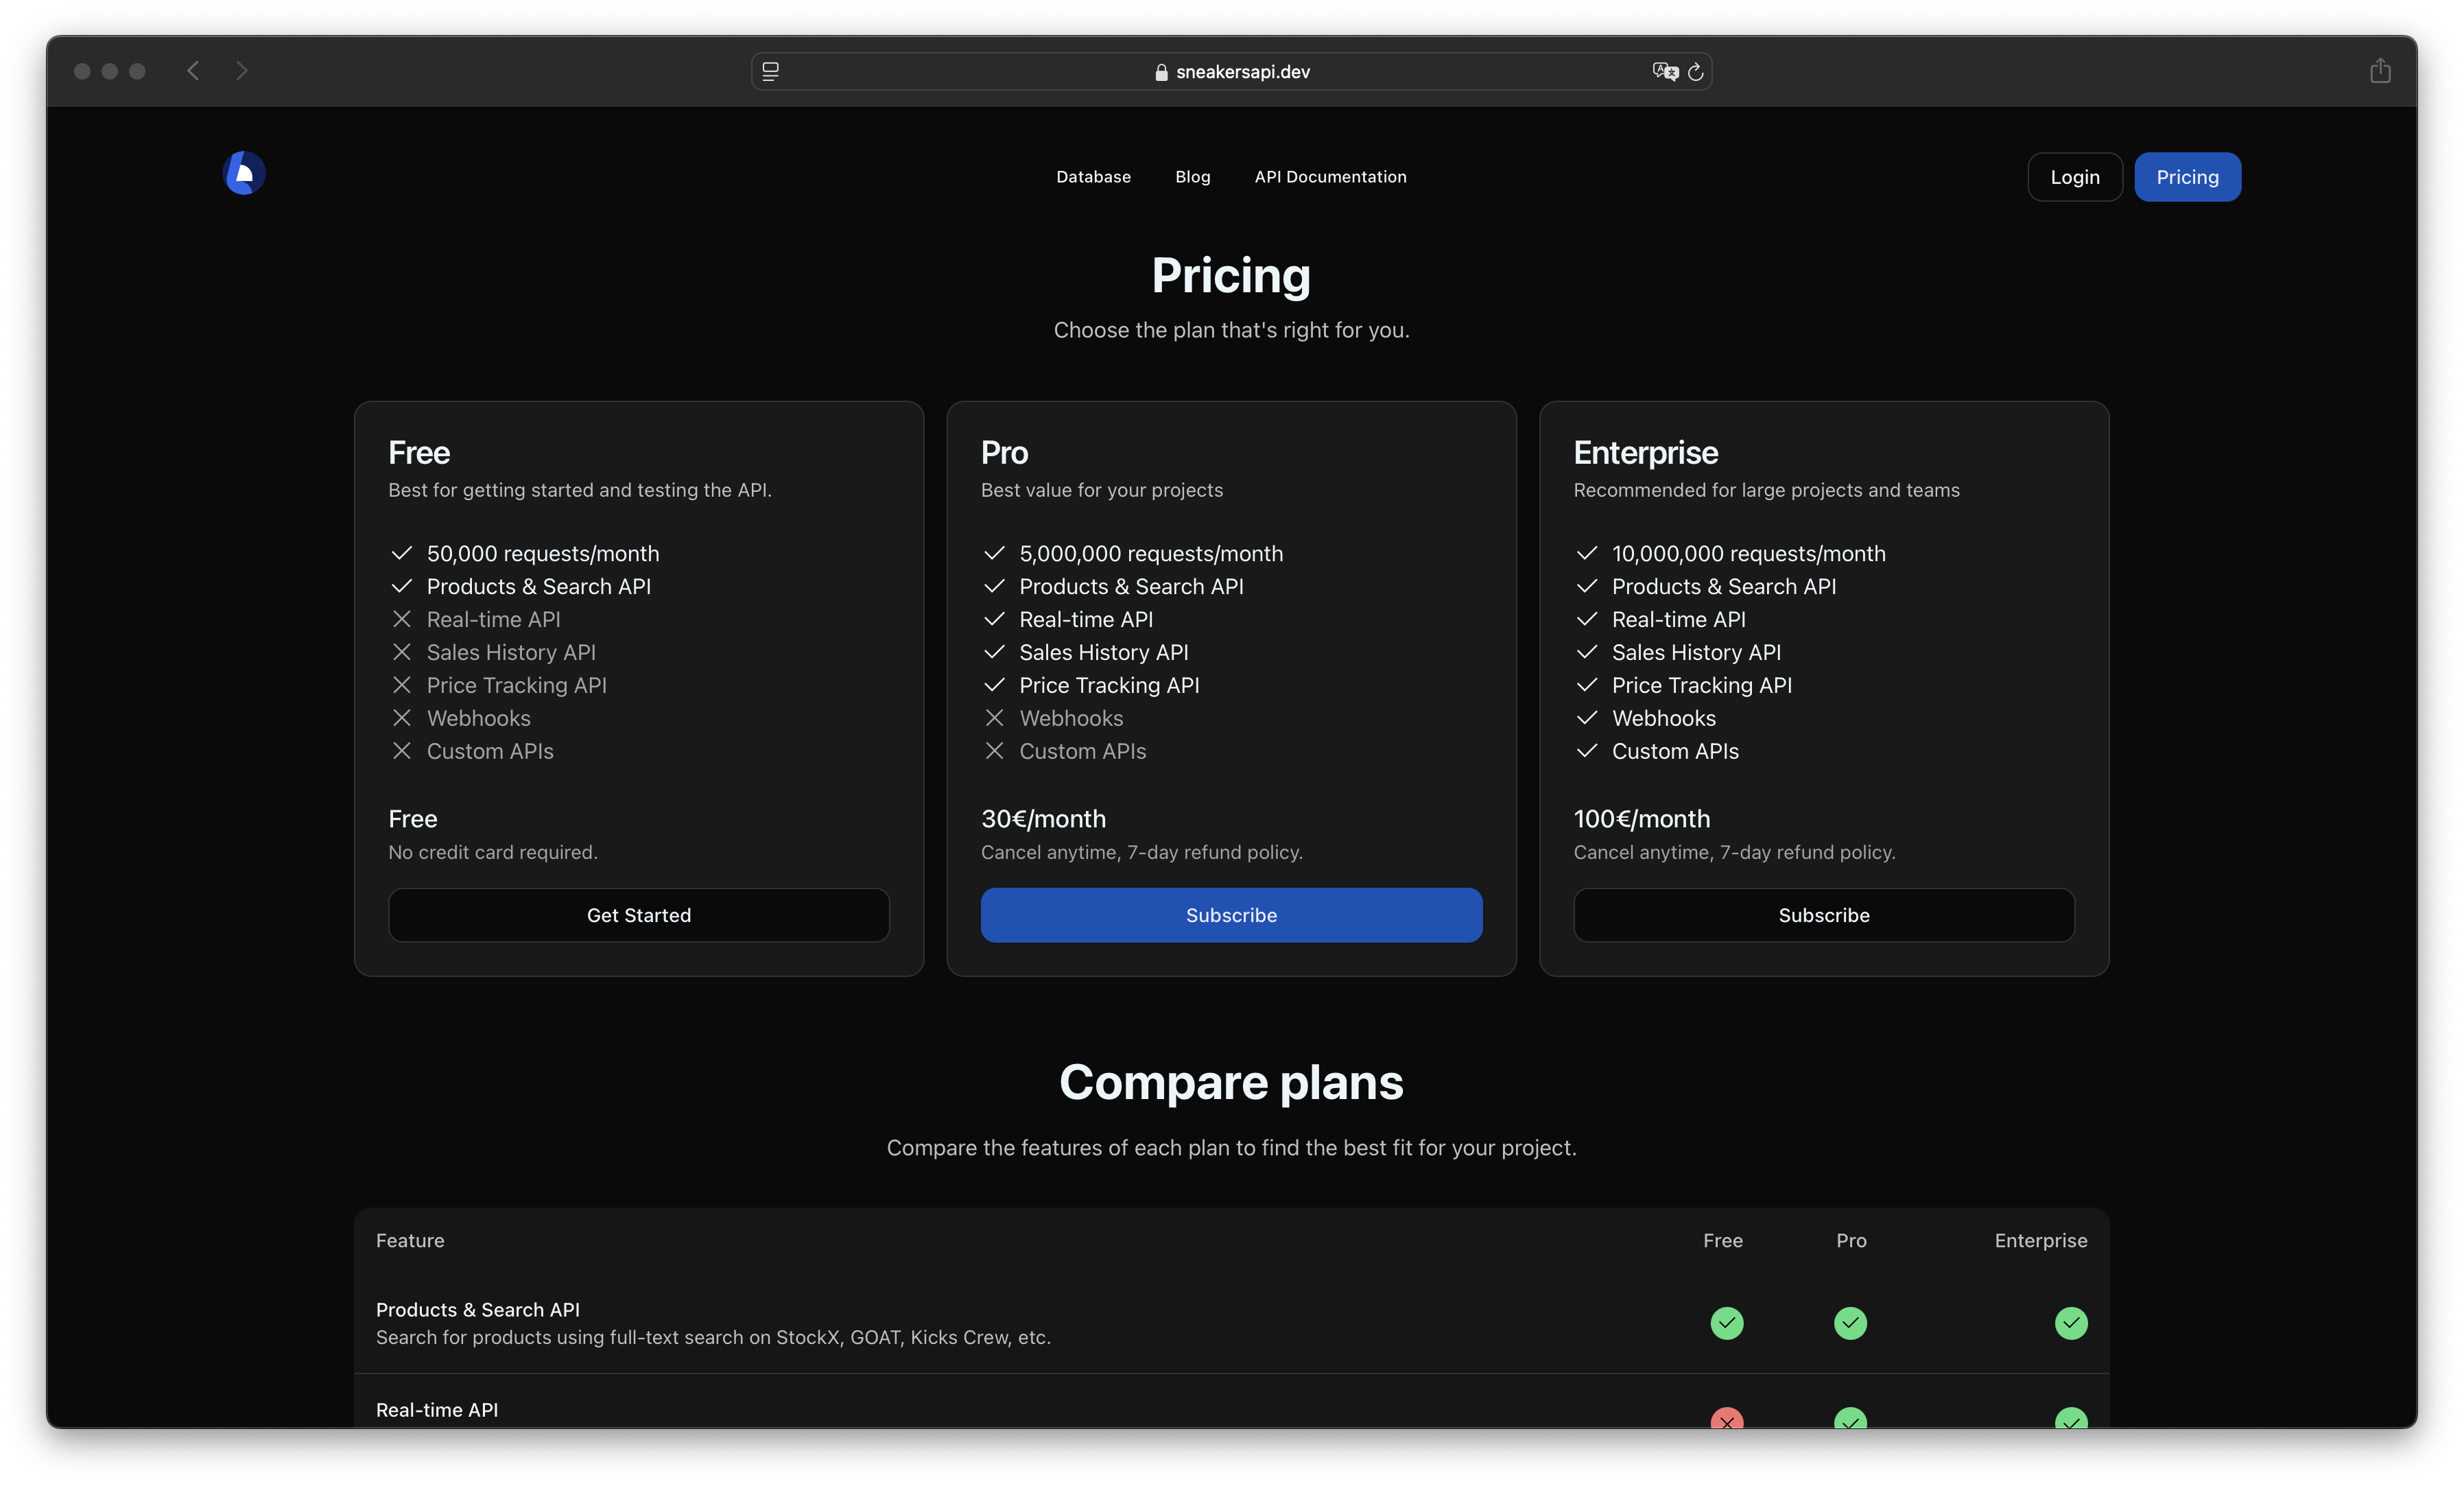Screen dimensions: 2464x1486
Task: Click the SneakersAPI logo icon
Action: tap(244, 173)
